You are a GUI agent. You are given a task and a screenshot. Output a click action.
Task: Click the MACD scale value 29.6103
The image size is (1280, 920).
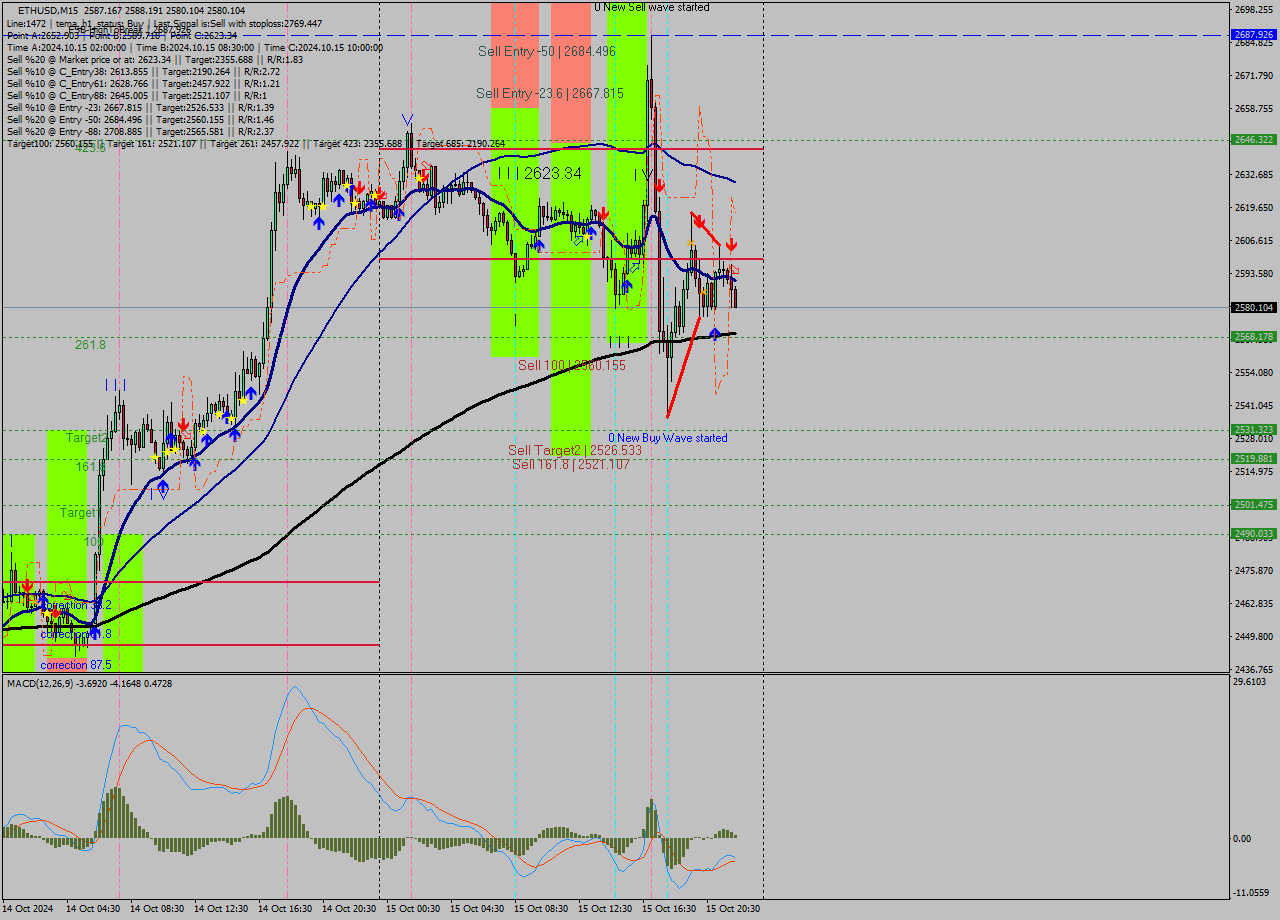click(1250, 682)
